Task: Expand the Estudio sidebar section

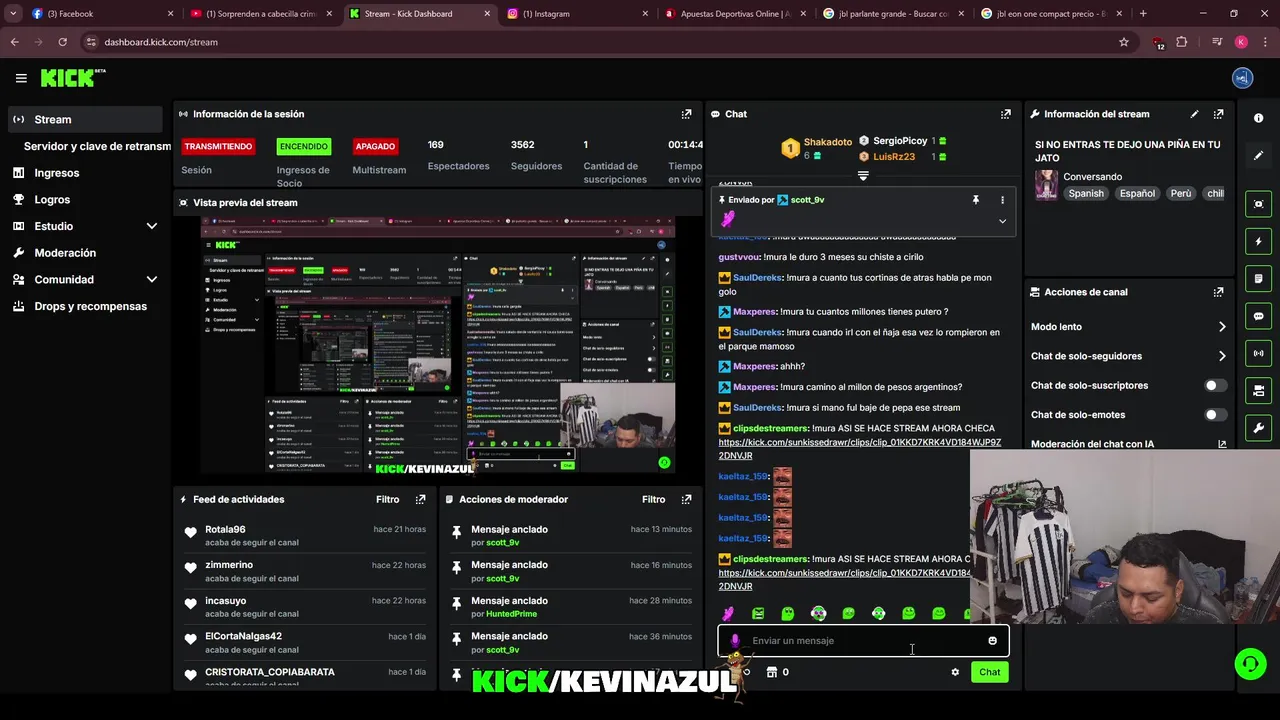Action: coord(152,226)
